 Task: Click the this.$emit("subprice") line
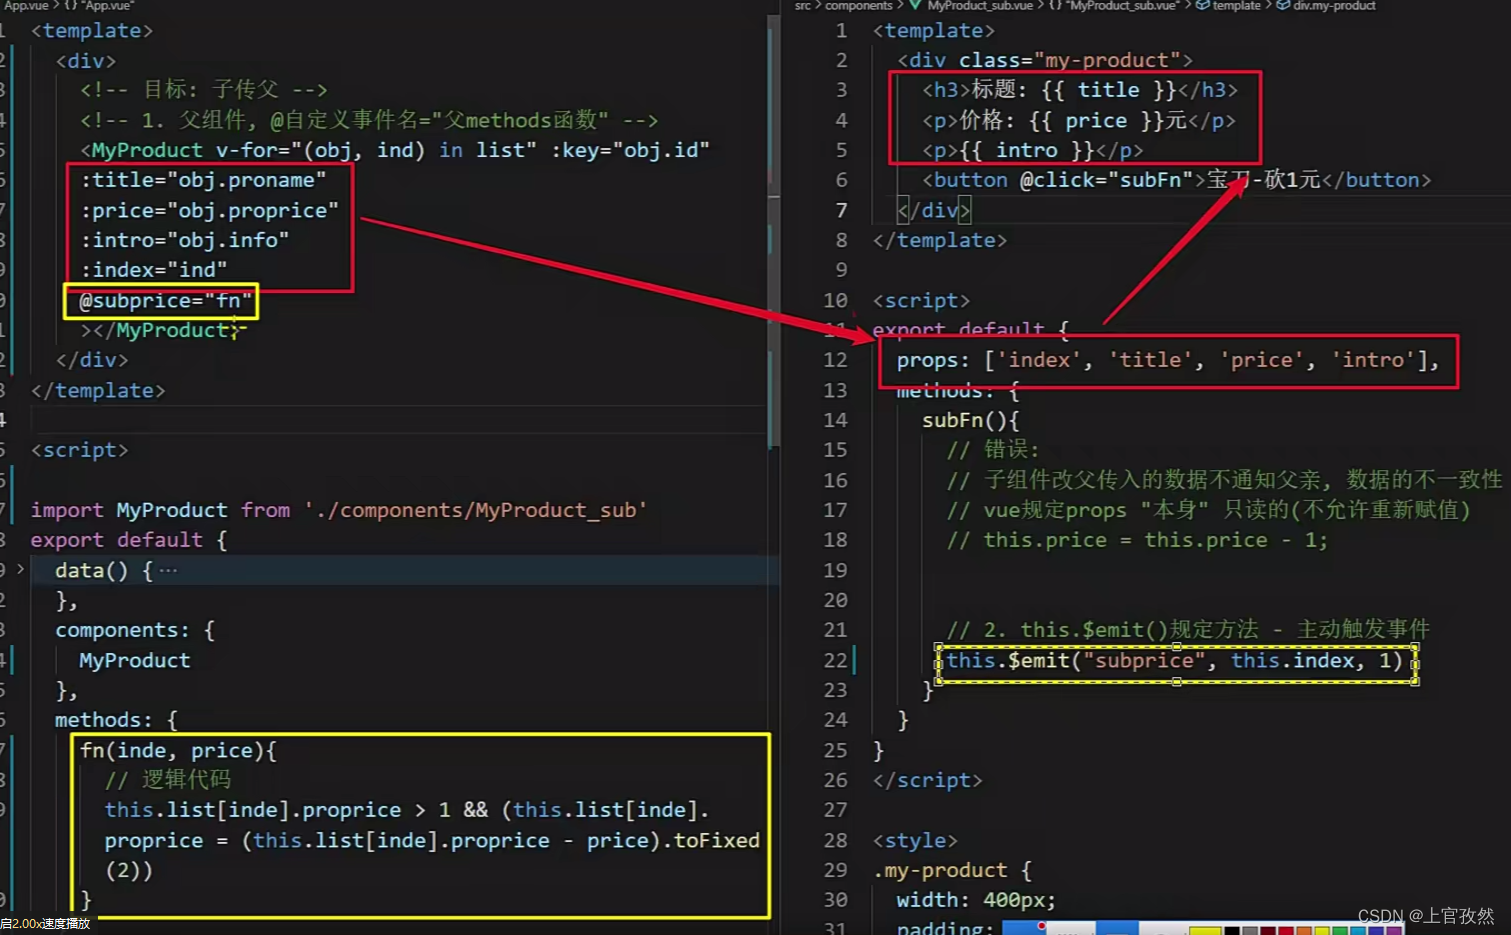1175,660
